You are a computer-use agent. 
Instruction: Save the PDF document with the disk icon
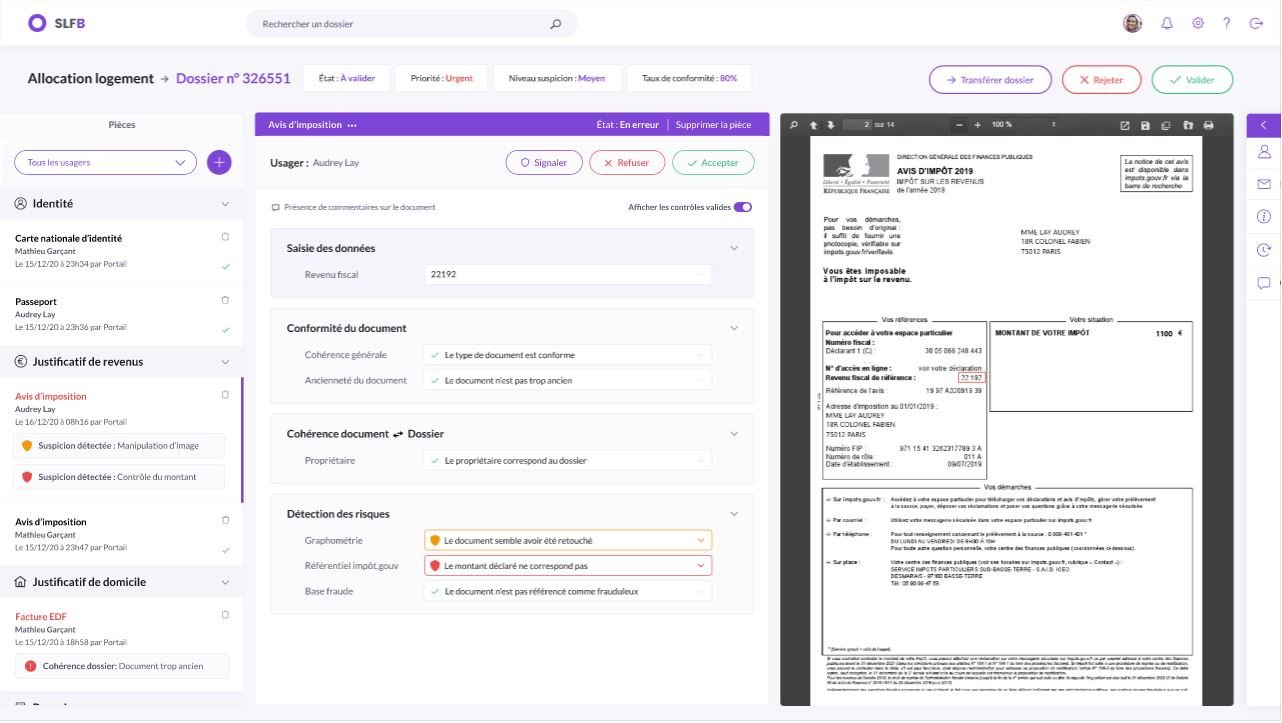[1146, 125]
